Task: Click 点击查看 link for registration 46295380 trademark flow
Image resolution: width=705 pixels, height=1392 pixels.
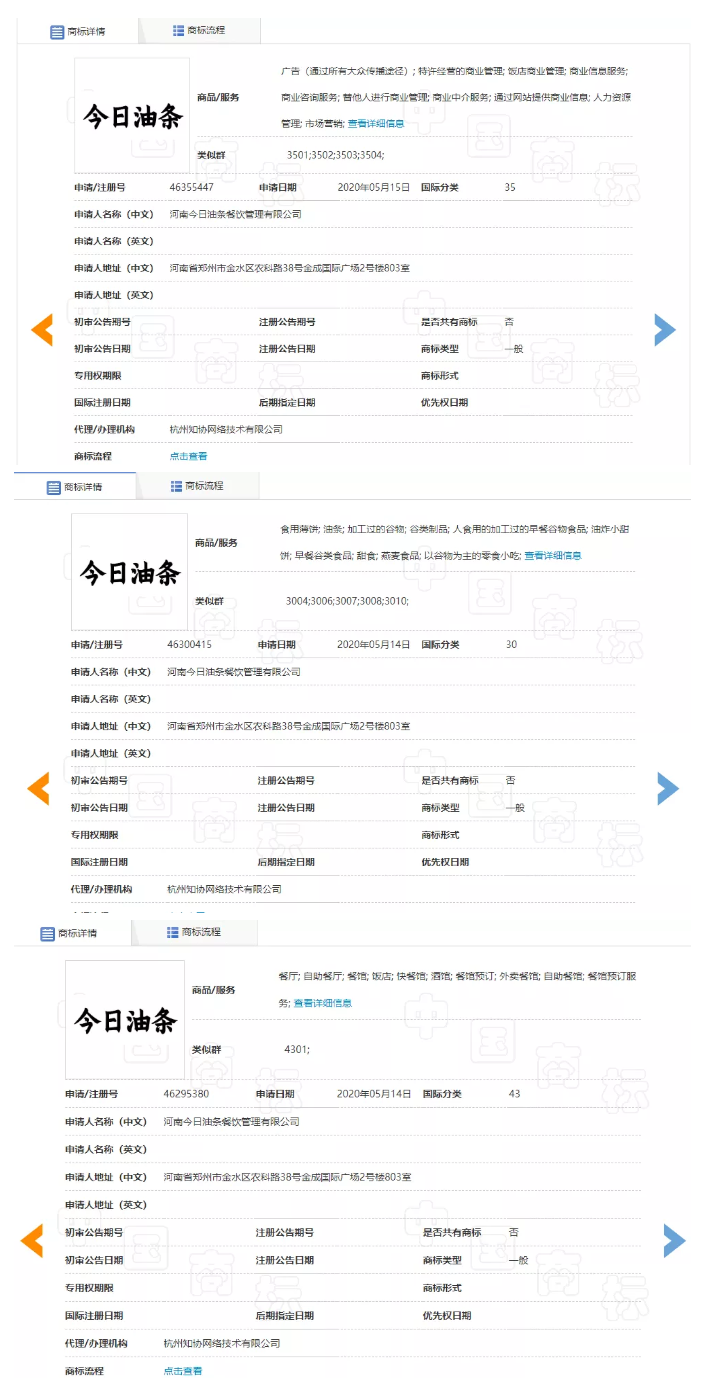Action: click(x=183, y=1371)
